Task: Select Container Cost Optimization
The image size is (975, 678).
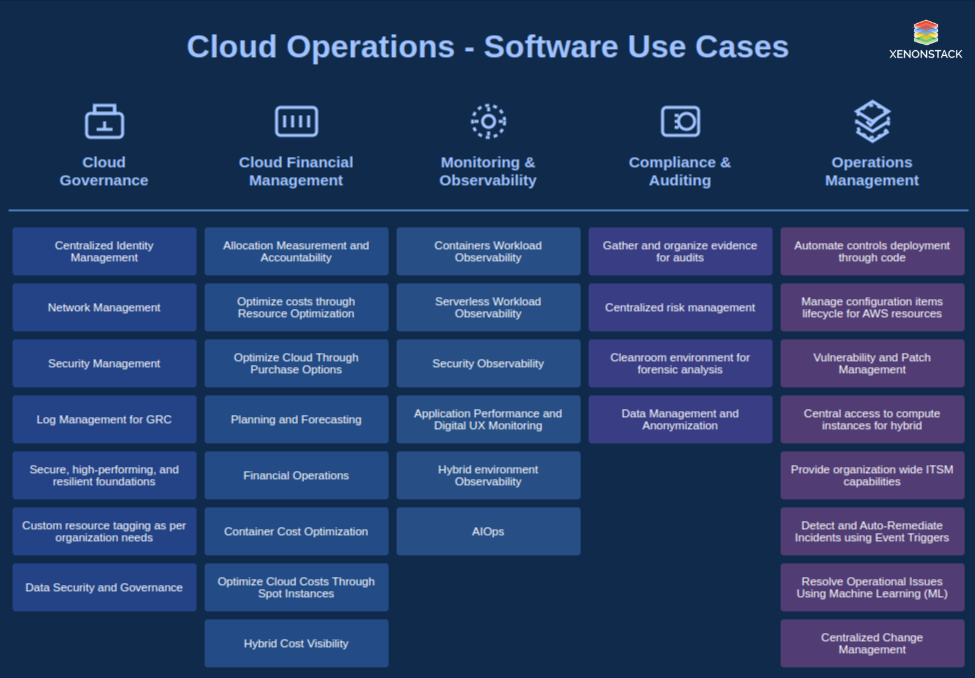Action: 296,531
